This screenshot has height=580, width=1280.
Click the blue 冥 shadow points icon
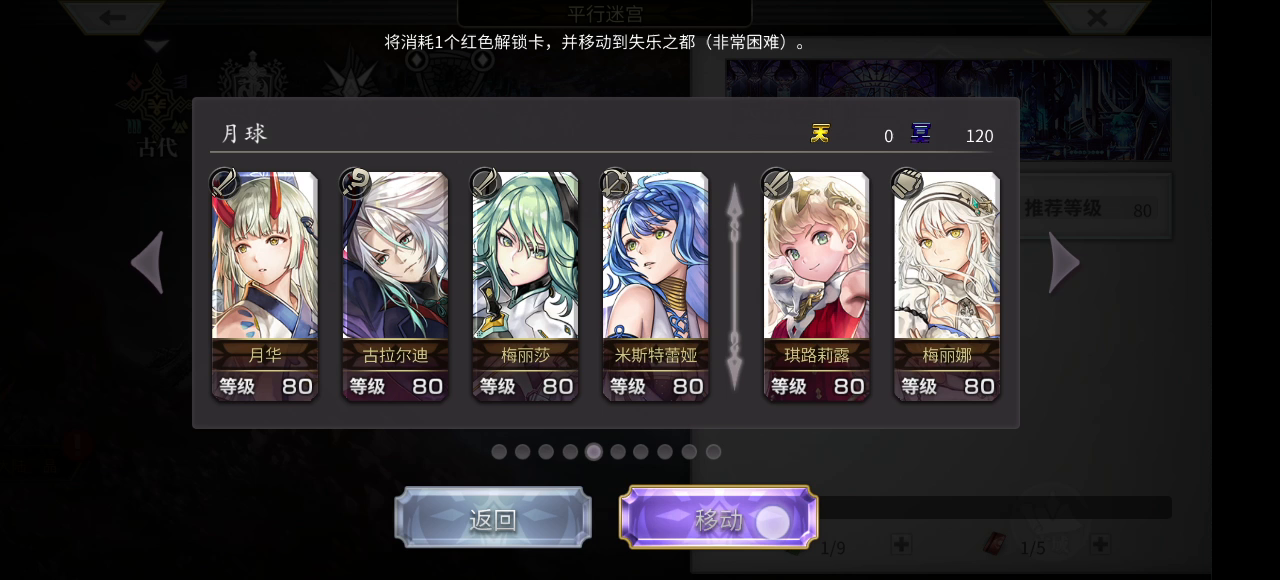point(921,133)
